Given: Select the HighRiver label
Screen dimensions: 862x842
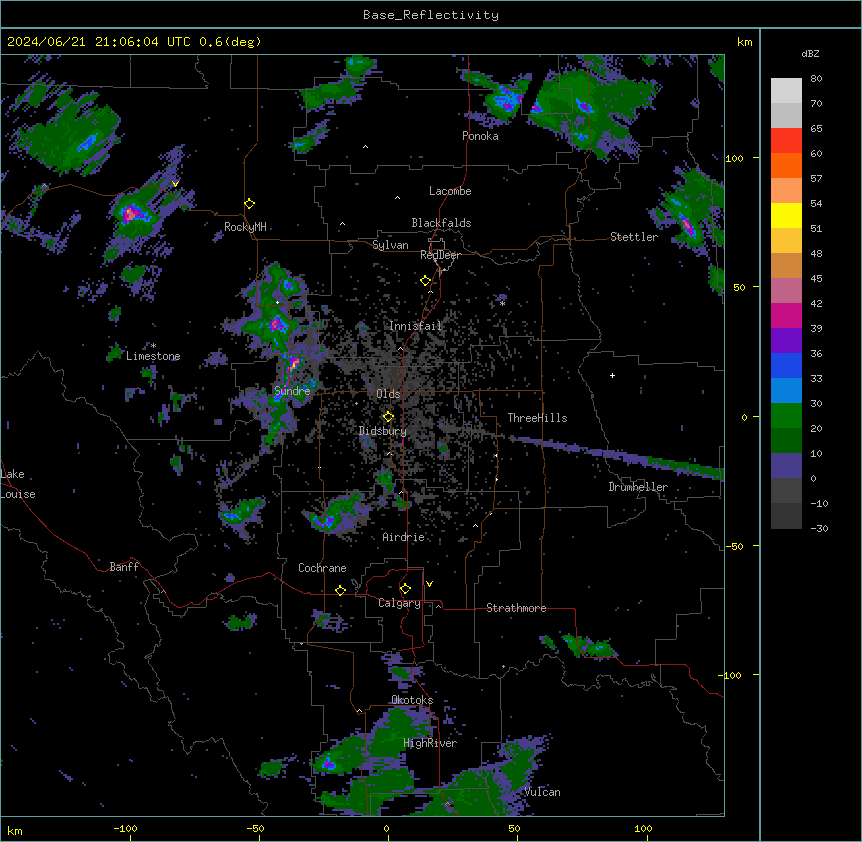Looking at the screenshot, I should point(430,743).
